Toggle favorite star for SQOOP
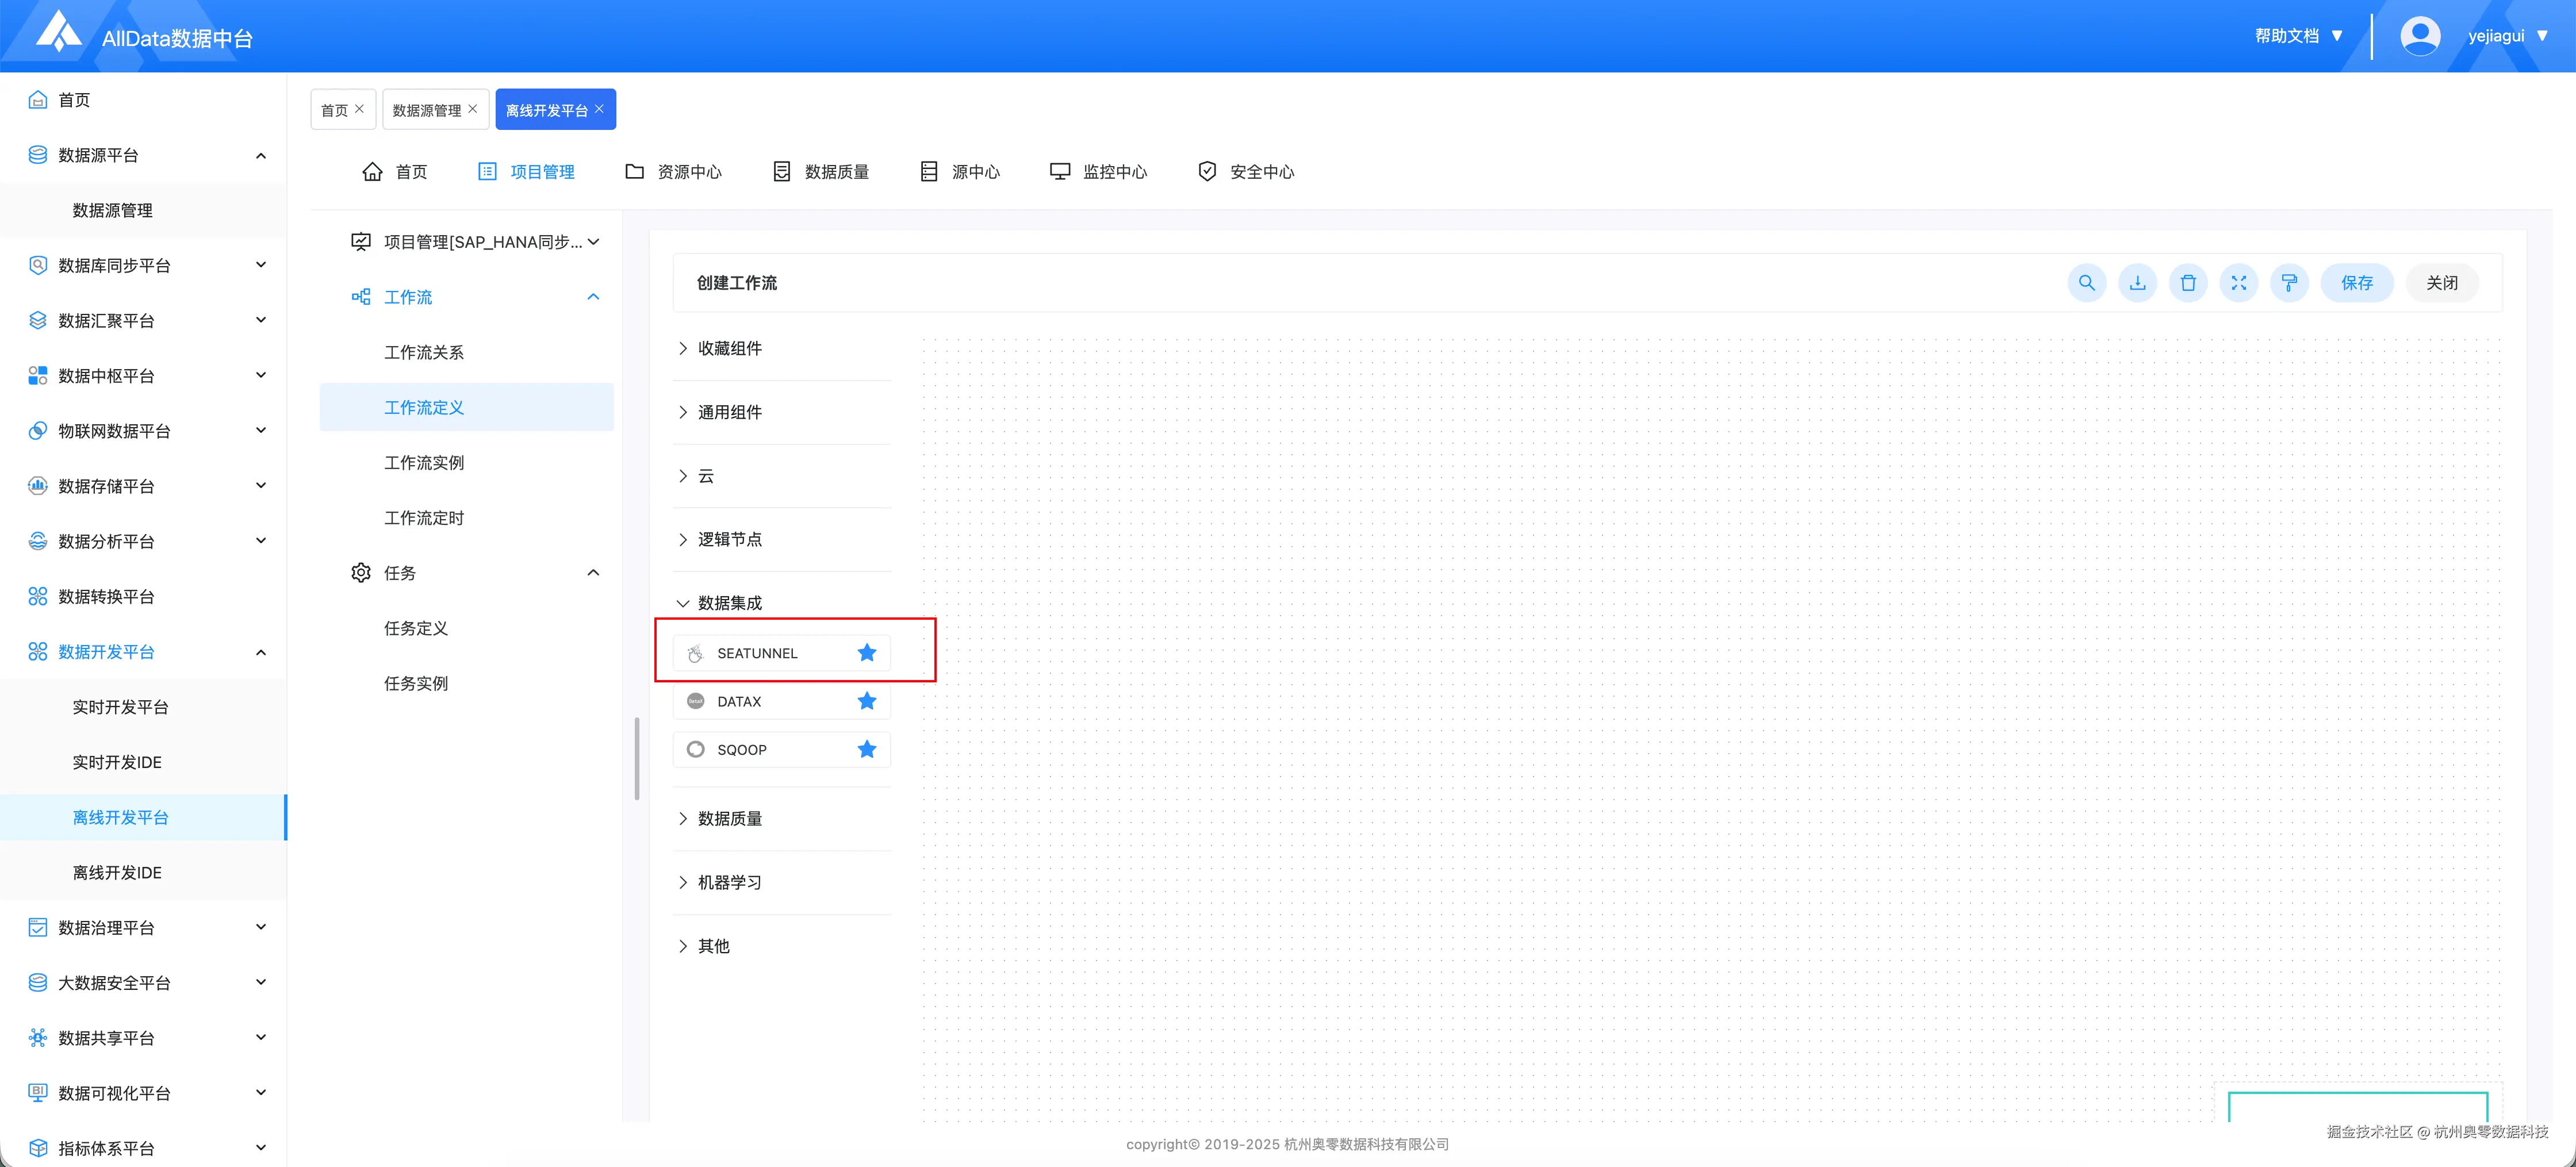The width and height of the screenshot is (2576, 1167). coord(866,749)
